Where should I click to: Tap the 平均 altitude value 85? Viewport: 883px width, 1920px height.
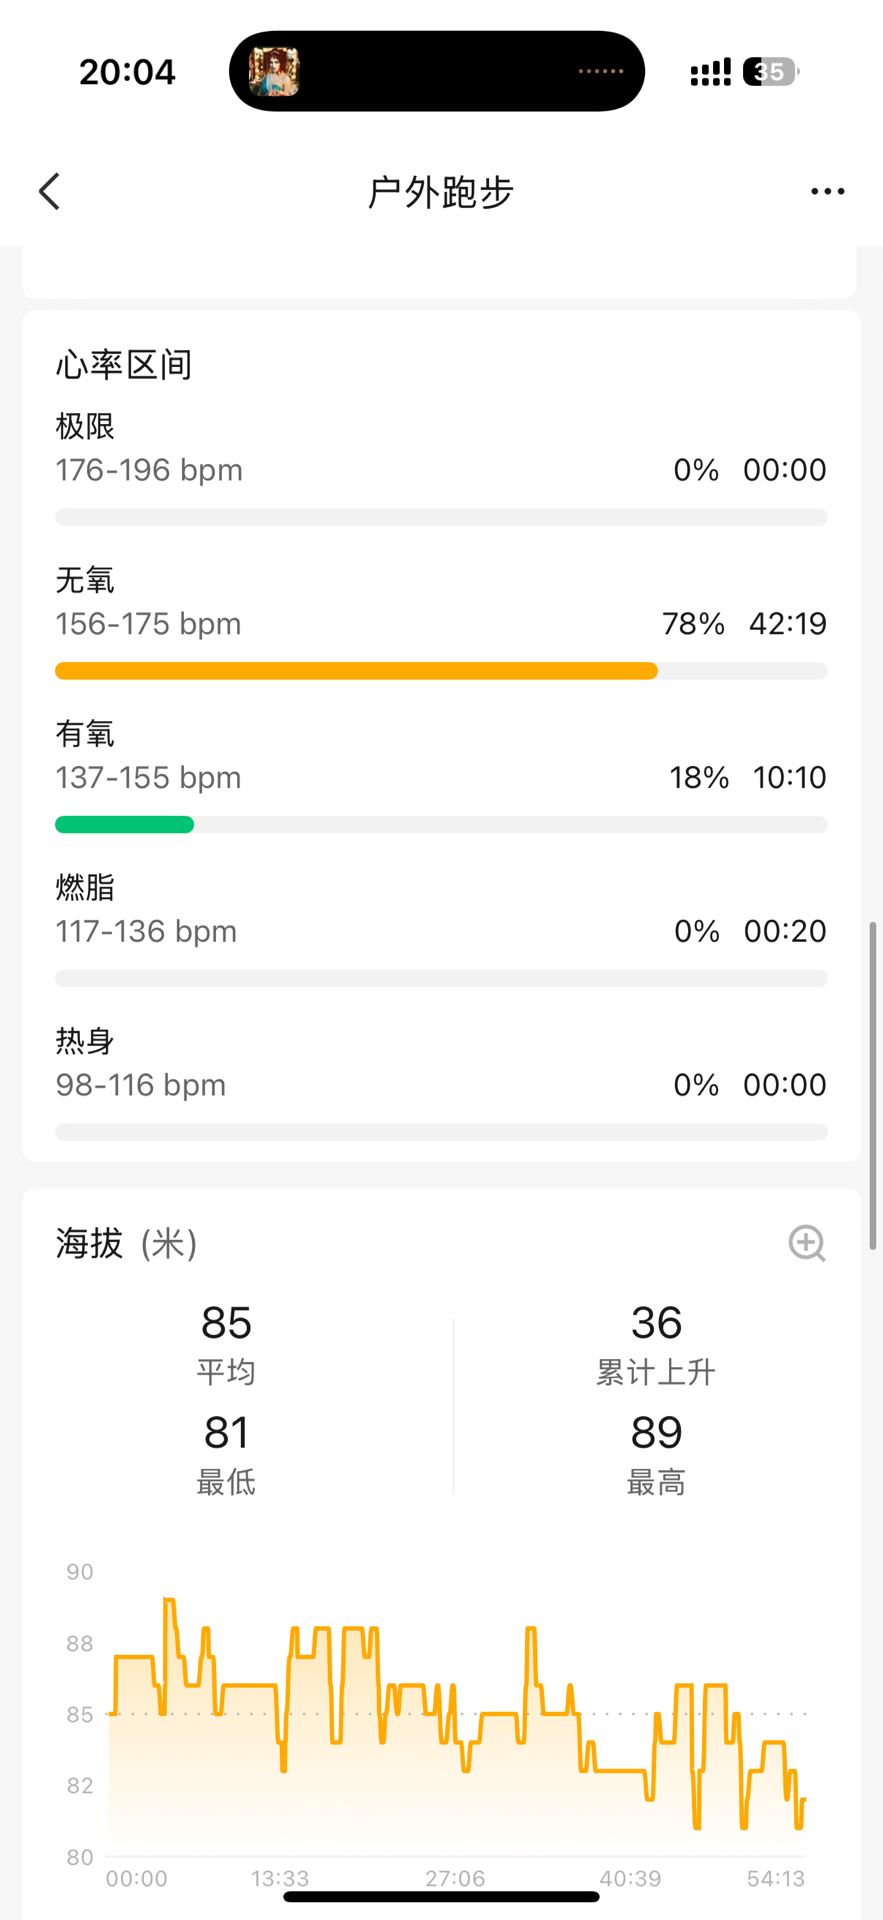(x=226, y=1323)
